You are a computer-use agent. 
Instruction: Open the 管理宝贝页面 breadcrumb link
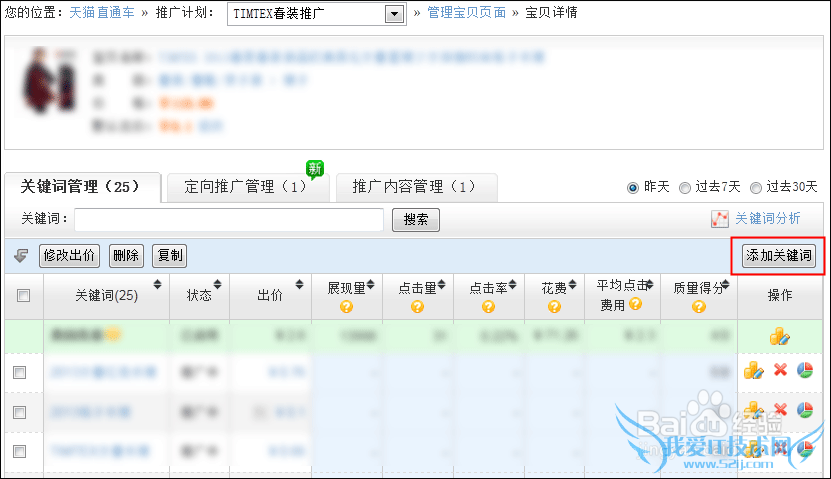466,13
